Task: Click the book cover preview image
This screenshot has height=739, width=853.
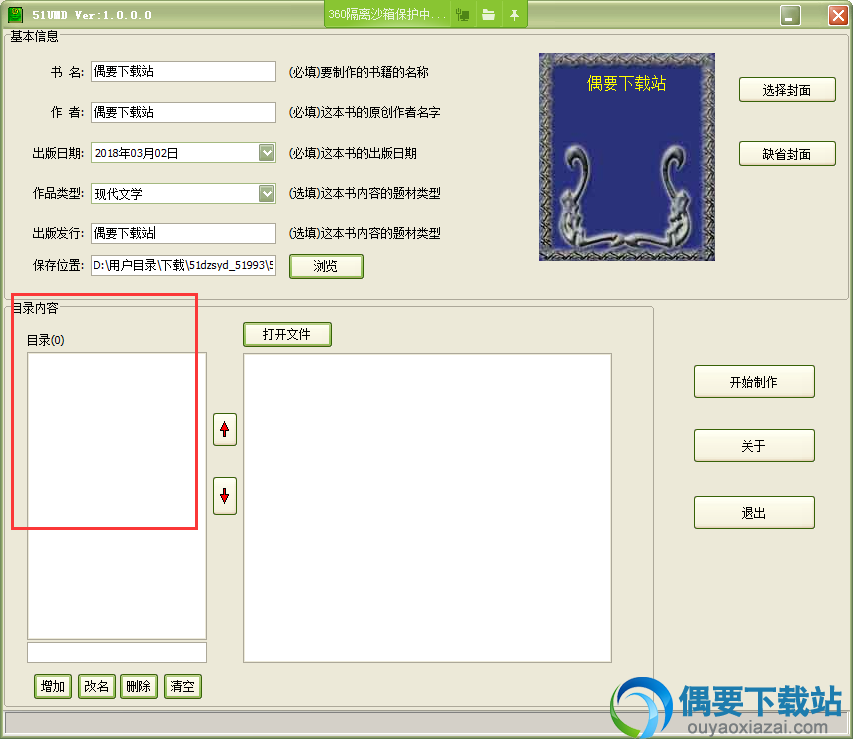Action: coord(627,157)
